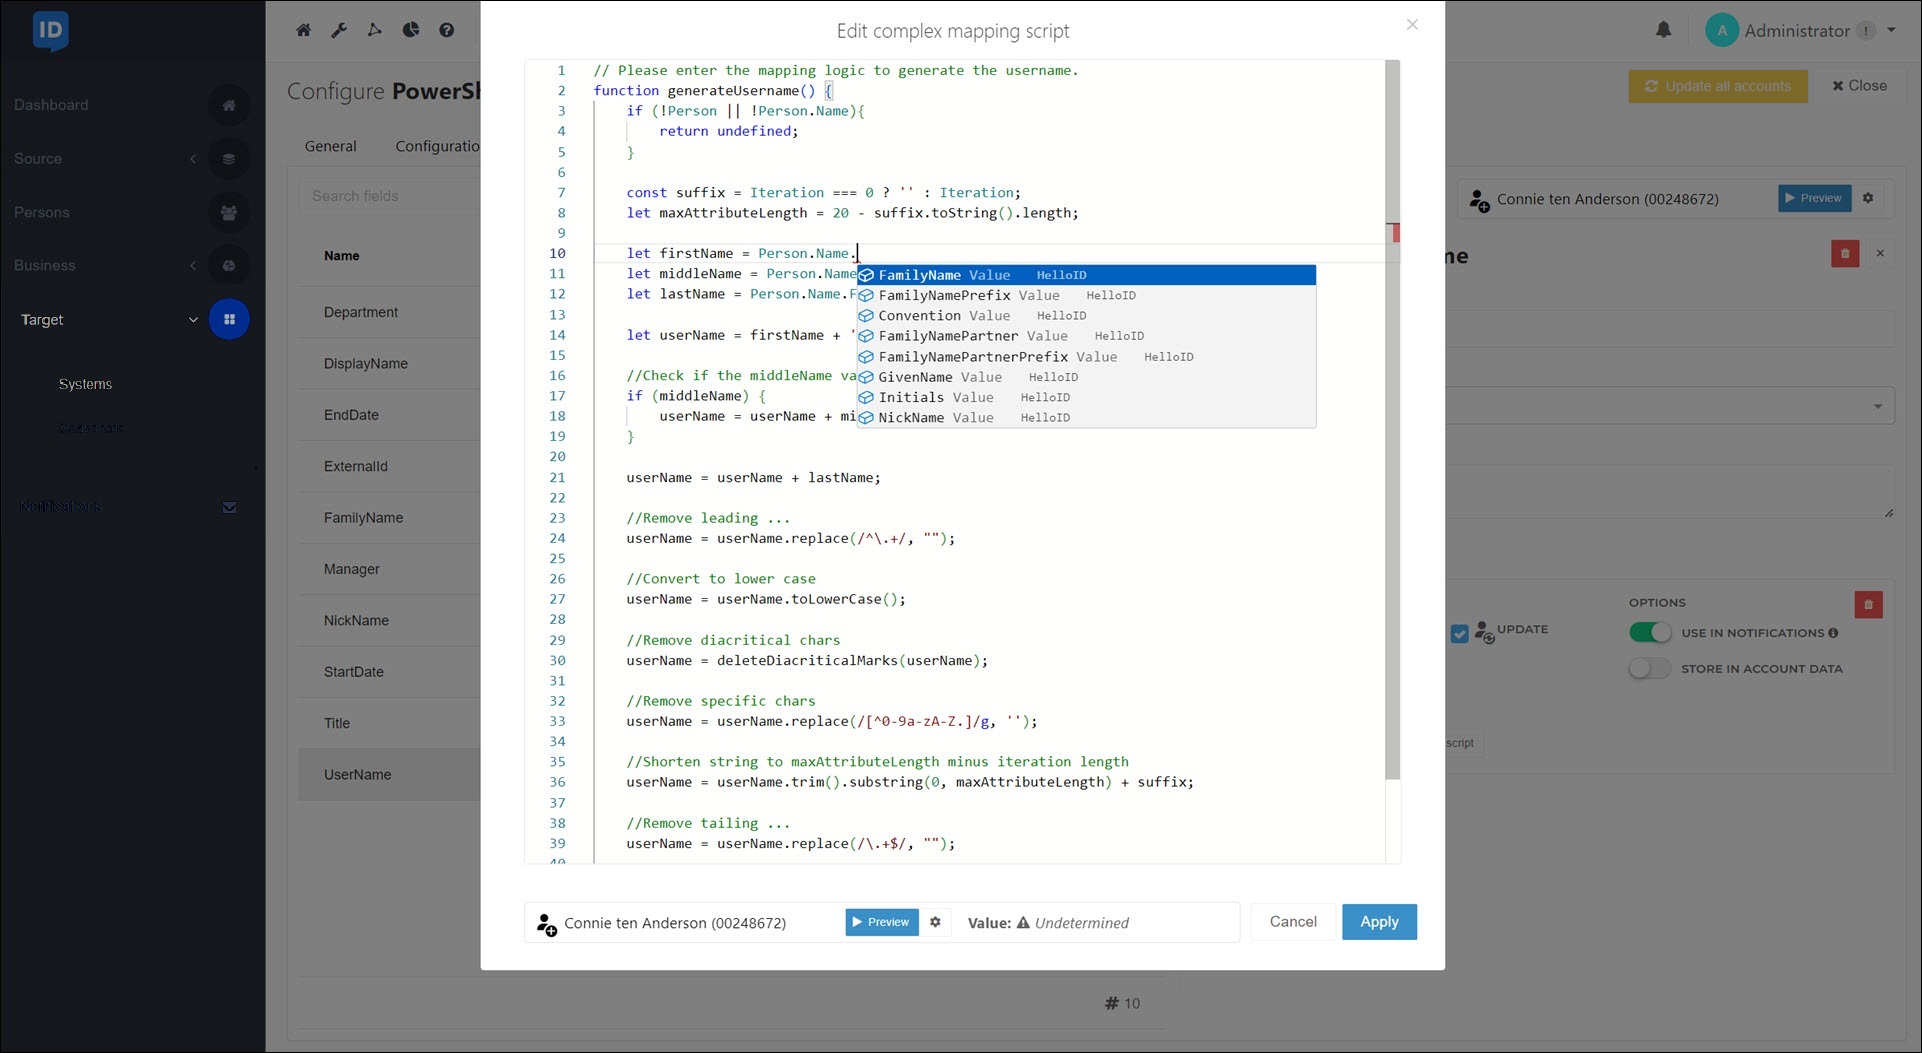Select the FamilyName field row
This screenshot has height=1053, width=1922.
389,518
